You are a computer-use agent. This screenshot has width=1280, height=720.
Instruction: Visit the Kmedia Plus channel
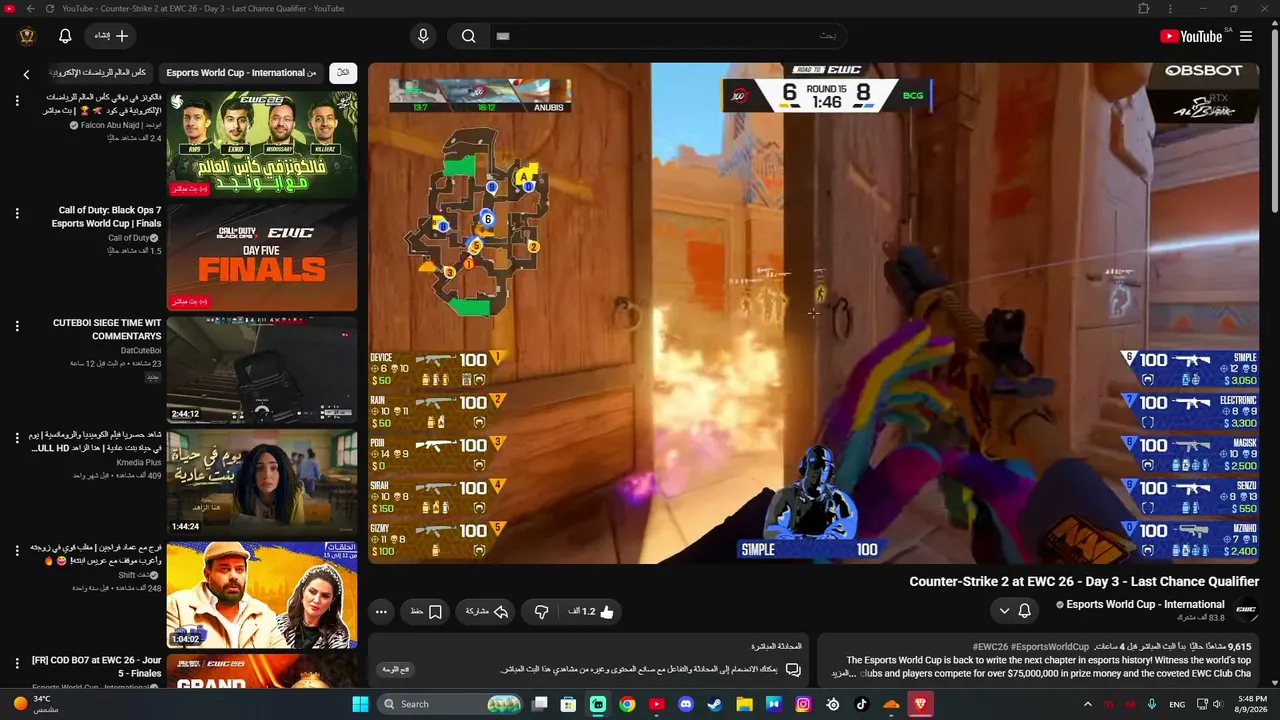click(x=139, y=463)
